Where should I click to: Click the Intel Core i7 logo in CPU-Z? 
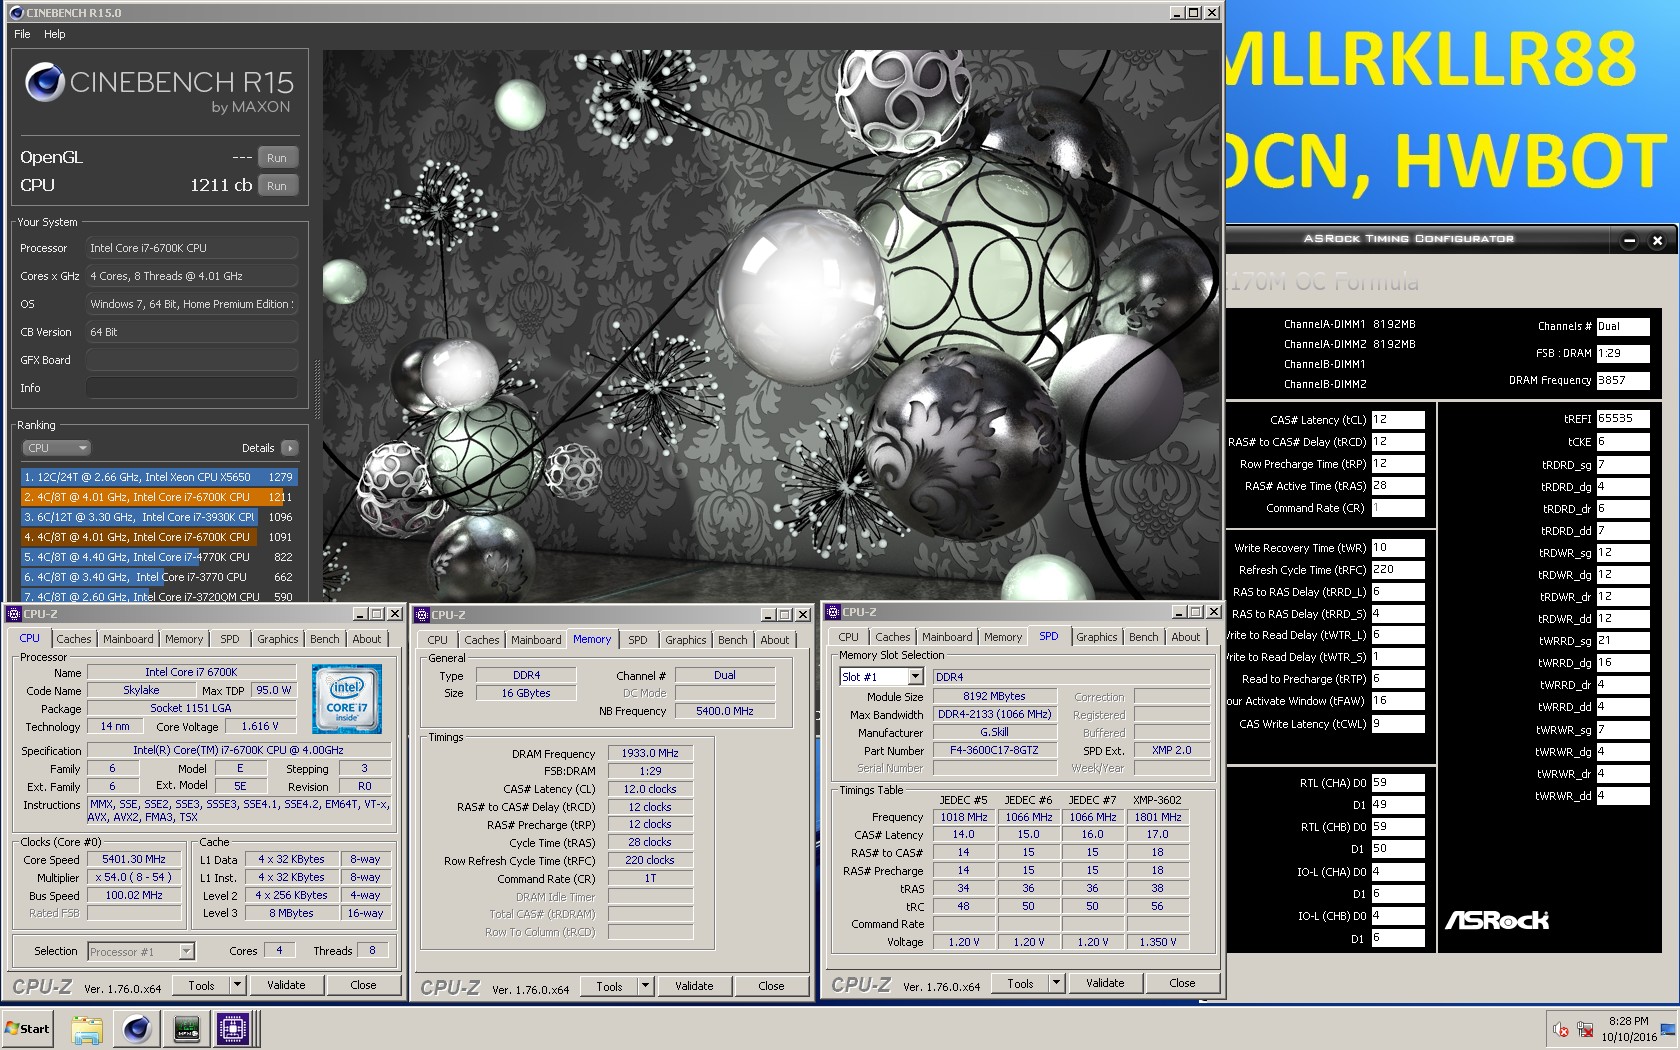point(347,698)
